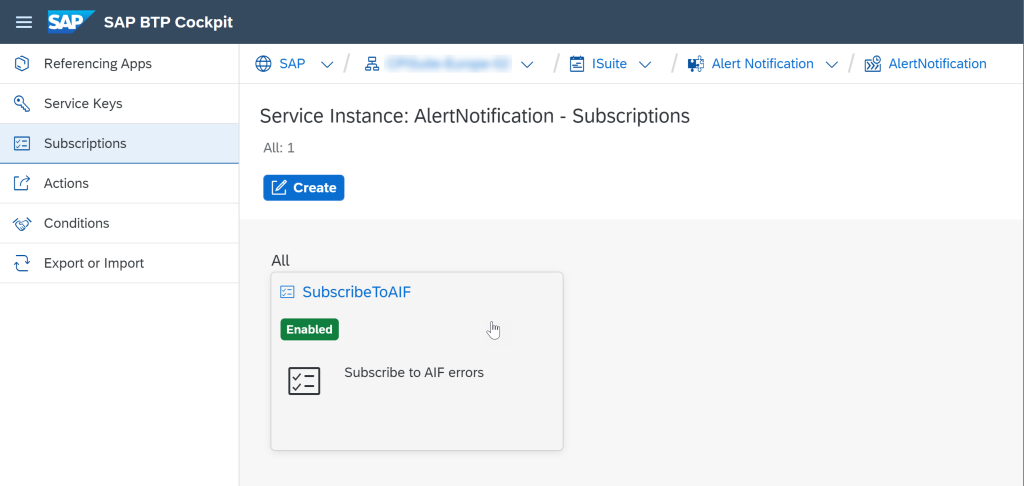Click the Export or Import arrows icon
This screenshot has width=1024, height=486.
22,263
